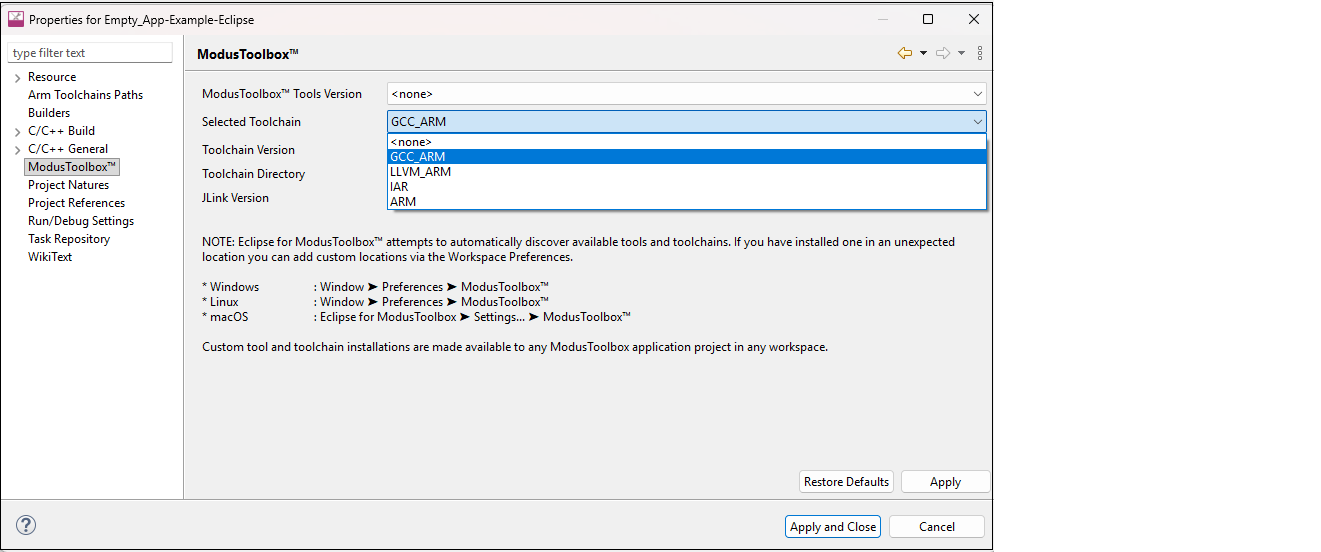Select Resource in the tree
The width and height of the screenshot is (1321, 552).
coord(52,77)
